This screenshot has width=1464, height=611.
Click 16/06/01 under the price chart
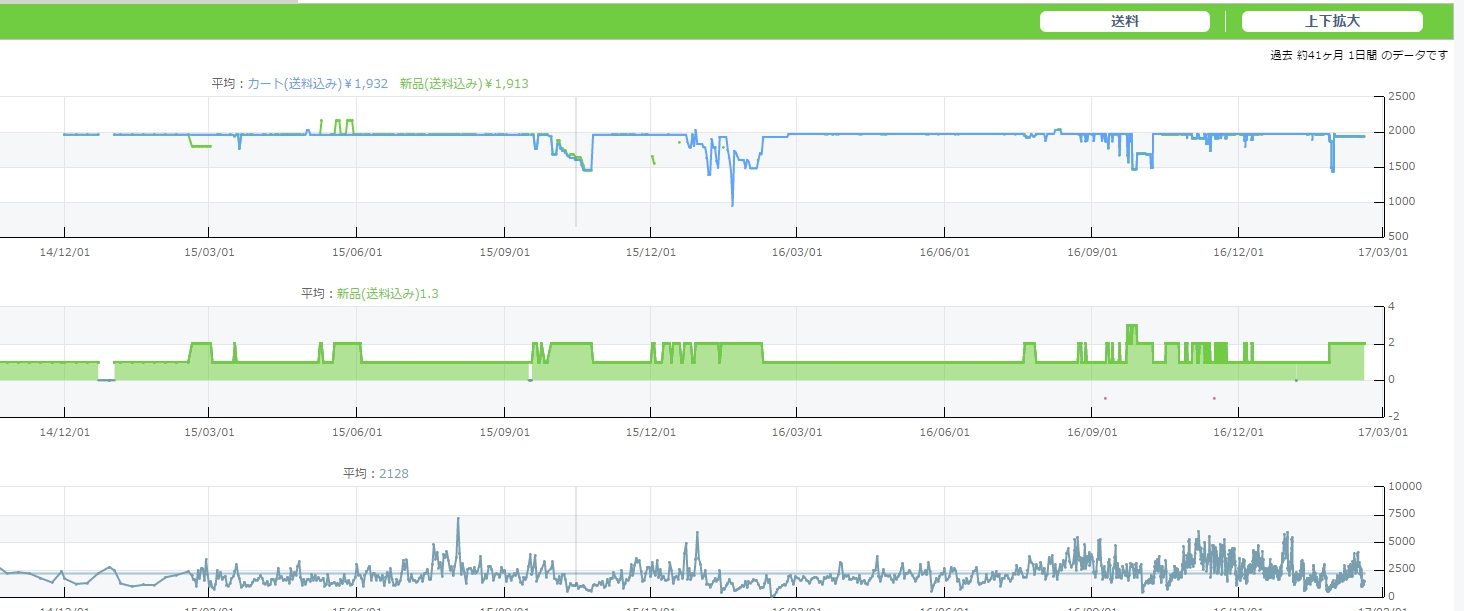click(x=944, y=253)
